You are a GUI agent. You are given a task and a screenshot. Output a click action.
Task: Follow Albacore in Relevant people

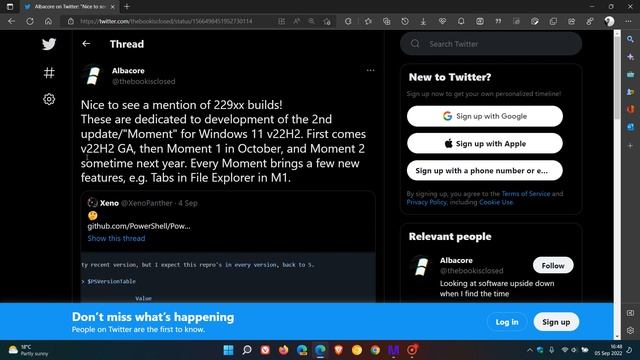553,265
